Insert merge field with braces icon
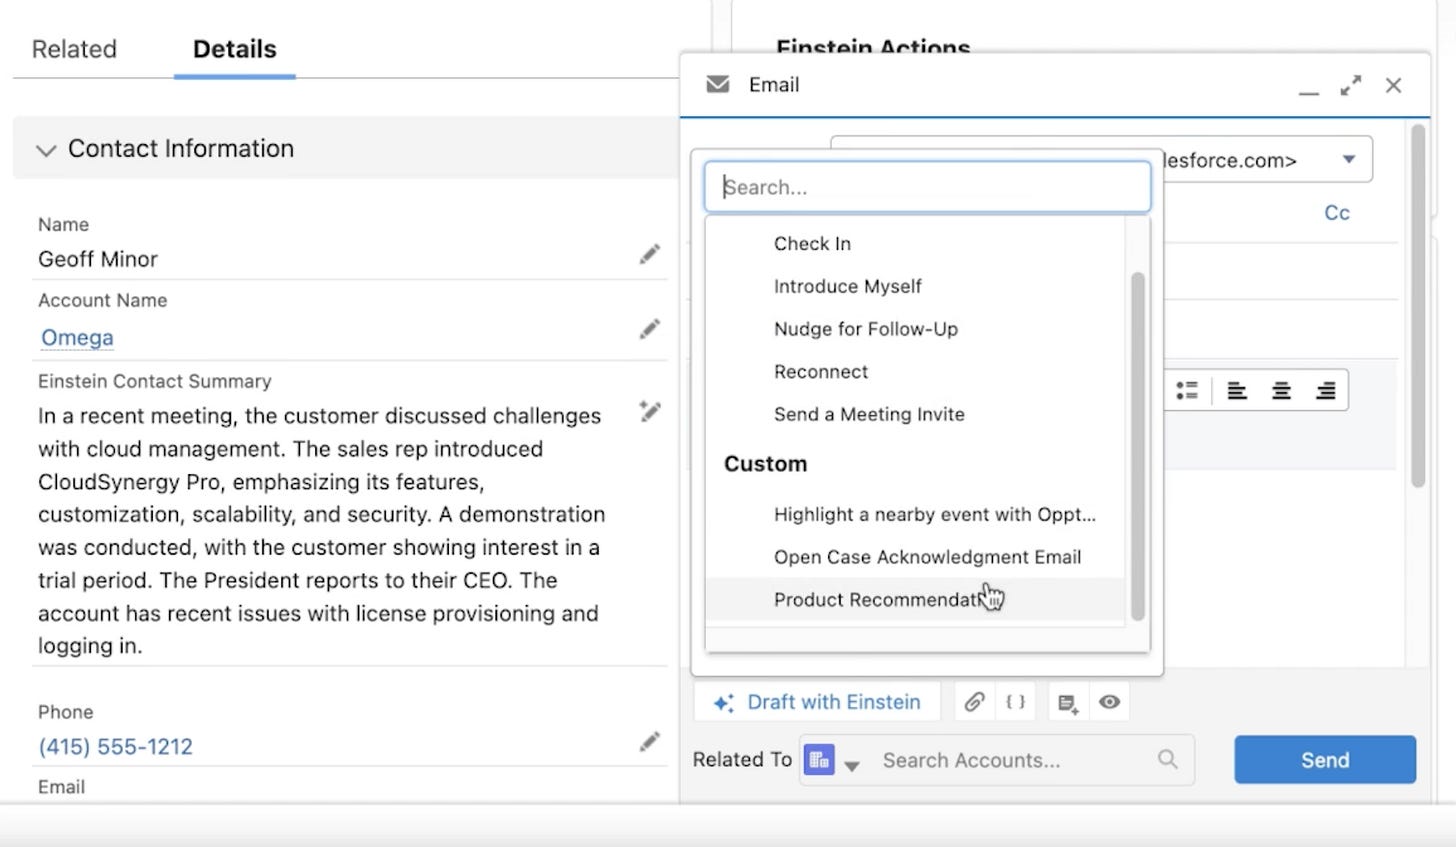 coord(1015,702)
